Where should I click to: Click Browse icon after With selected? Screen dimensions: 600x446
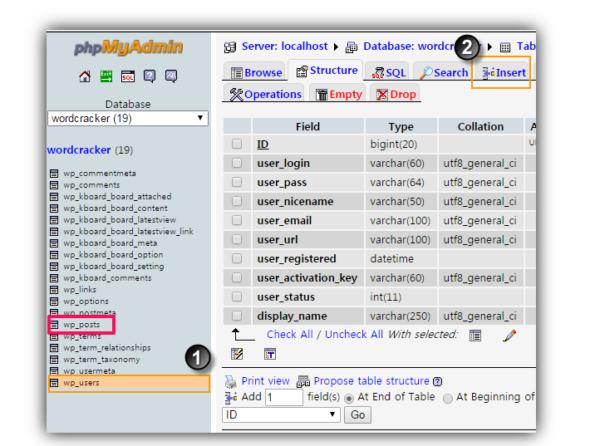(475, 335)
